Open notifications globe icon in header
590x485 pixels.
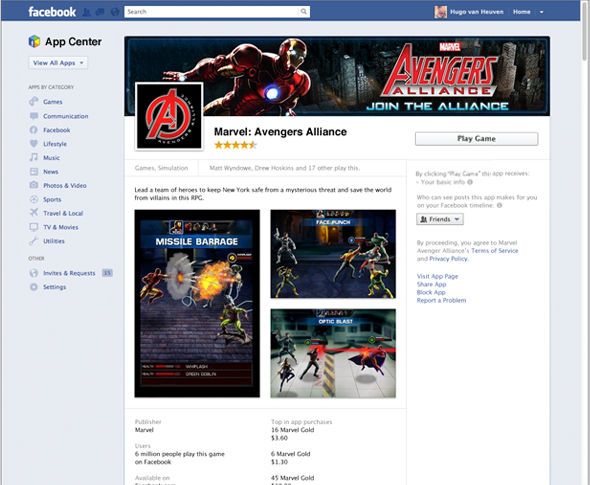115,12
